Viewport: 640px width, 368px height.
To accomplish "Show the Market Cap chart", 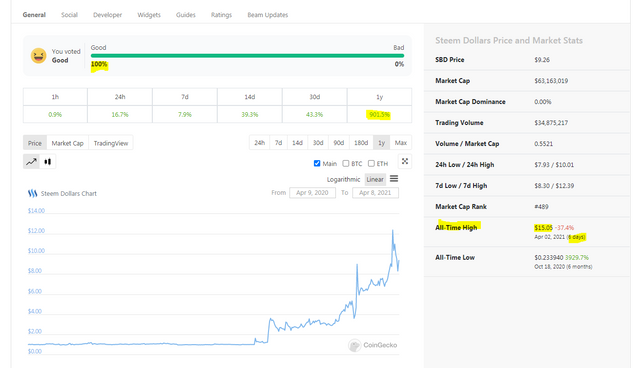I will (67, 143).
